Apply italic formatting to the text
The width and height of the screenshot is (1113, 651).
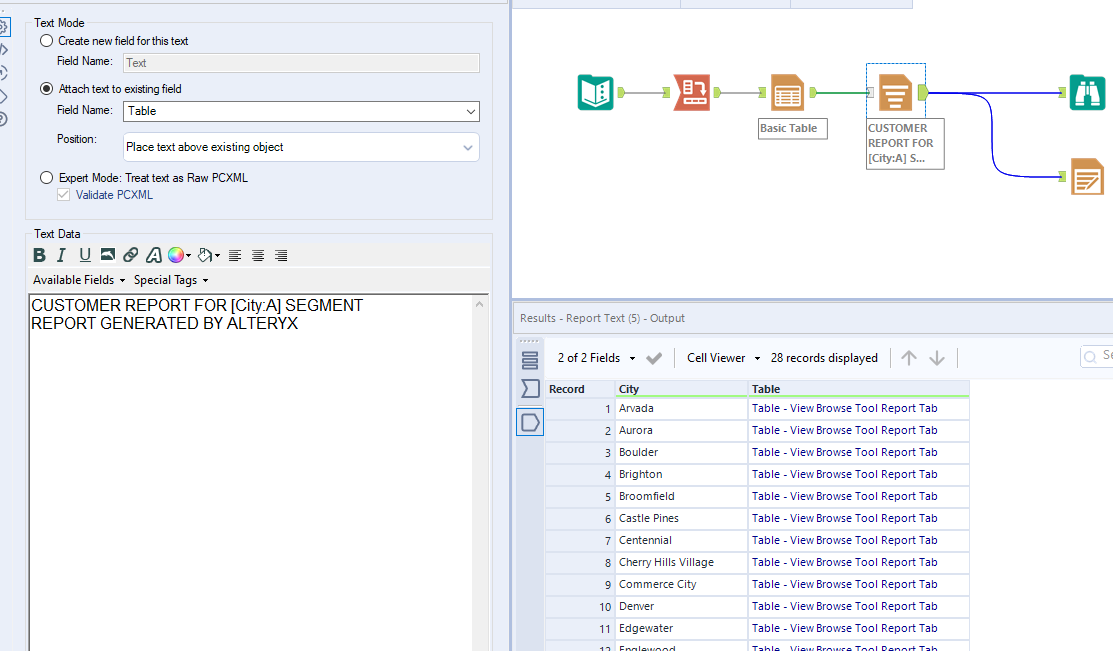tap(61, 255)
